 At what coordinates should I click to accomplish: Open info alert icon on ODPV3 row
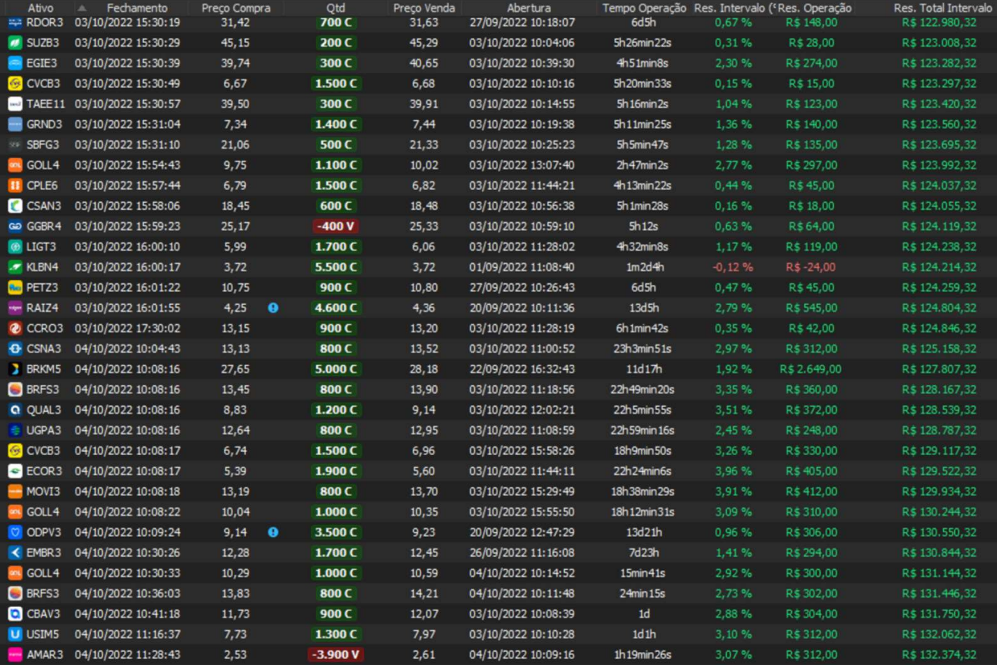point(273,532)
